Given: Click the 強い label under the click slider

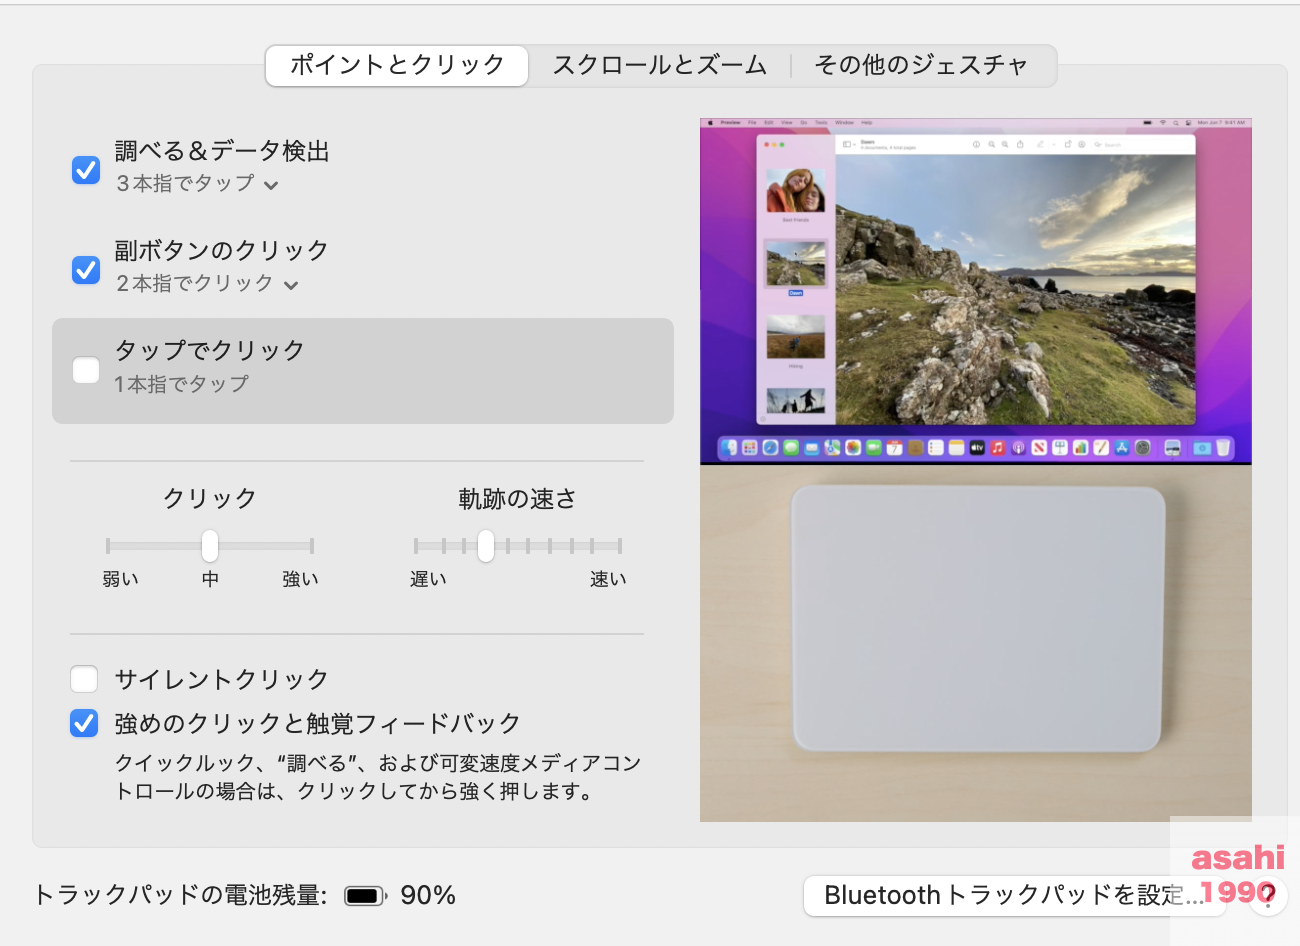Looking at the screenshot, I should pos(300,579).
